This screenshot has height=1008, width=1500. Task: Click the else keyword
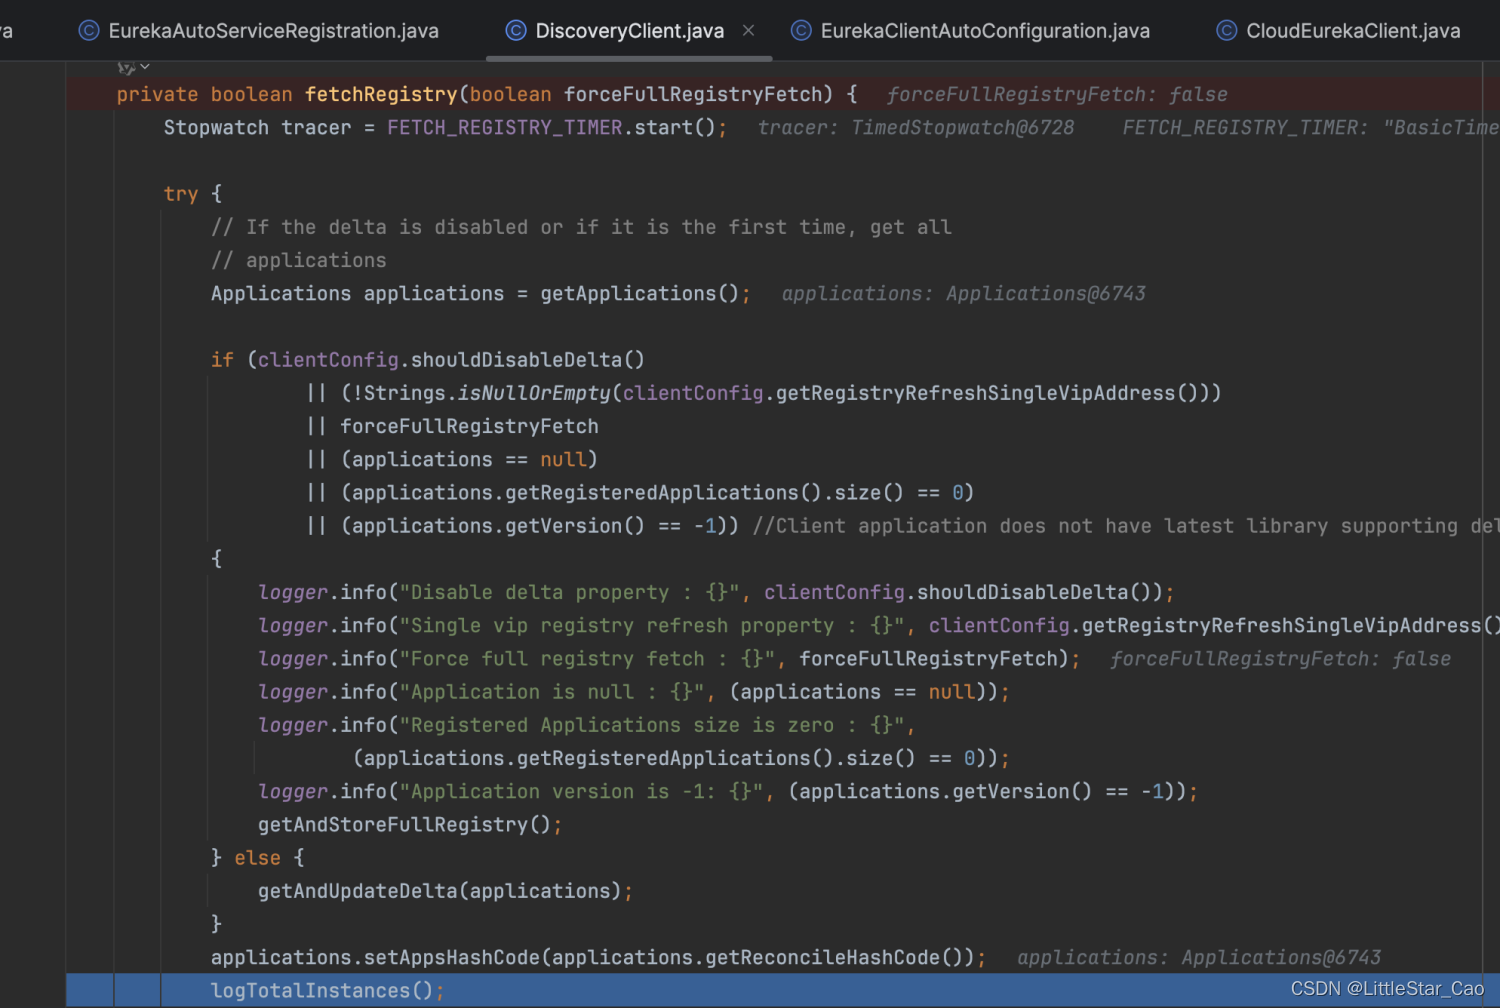point(257,858)
